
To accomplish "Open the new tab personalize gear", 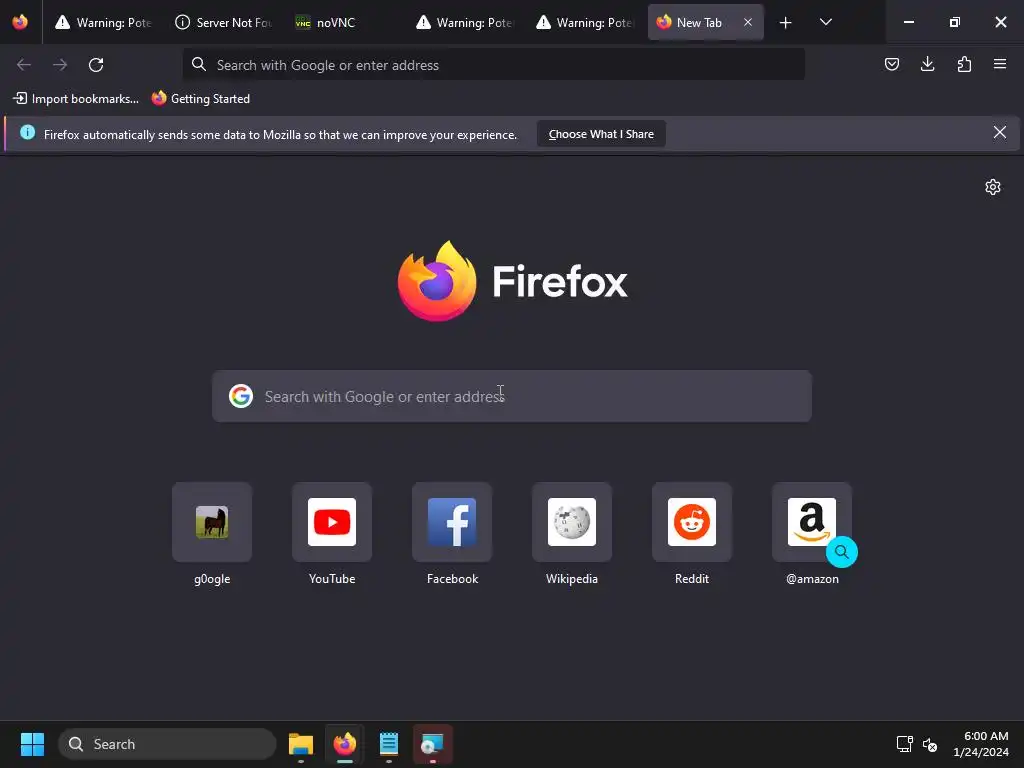I will (993, 187).
